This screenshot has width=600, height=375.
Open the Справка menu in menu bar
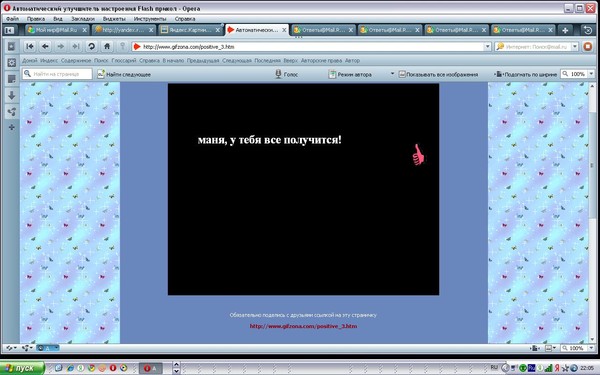click(185, 18)
